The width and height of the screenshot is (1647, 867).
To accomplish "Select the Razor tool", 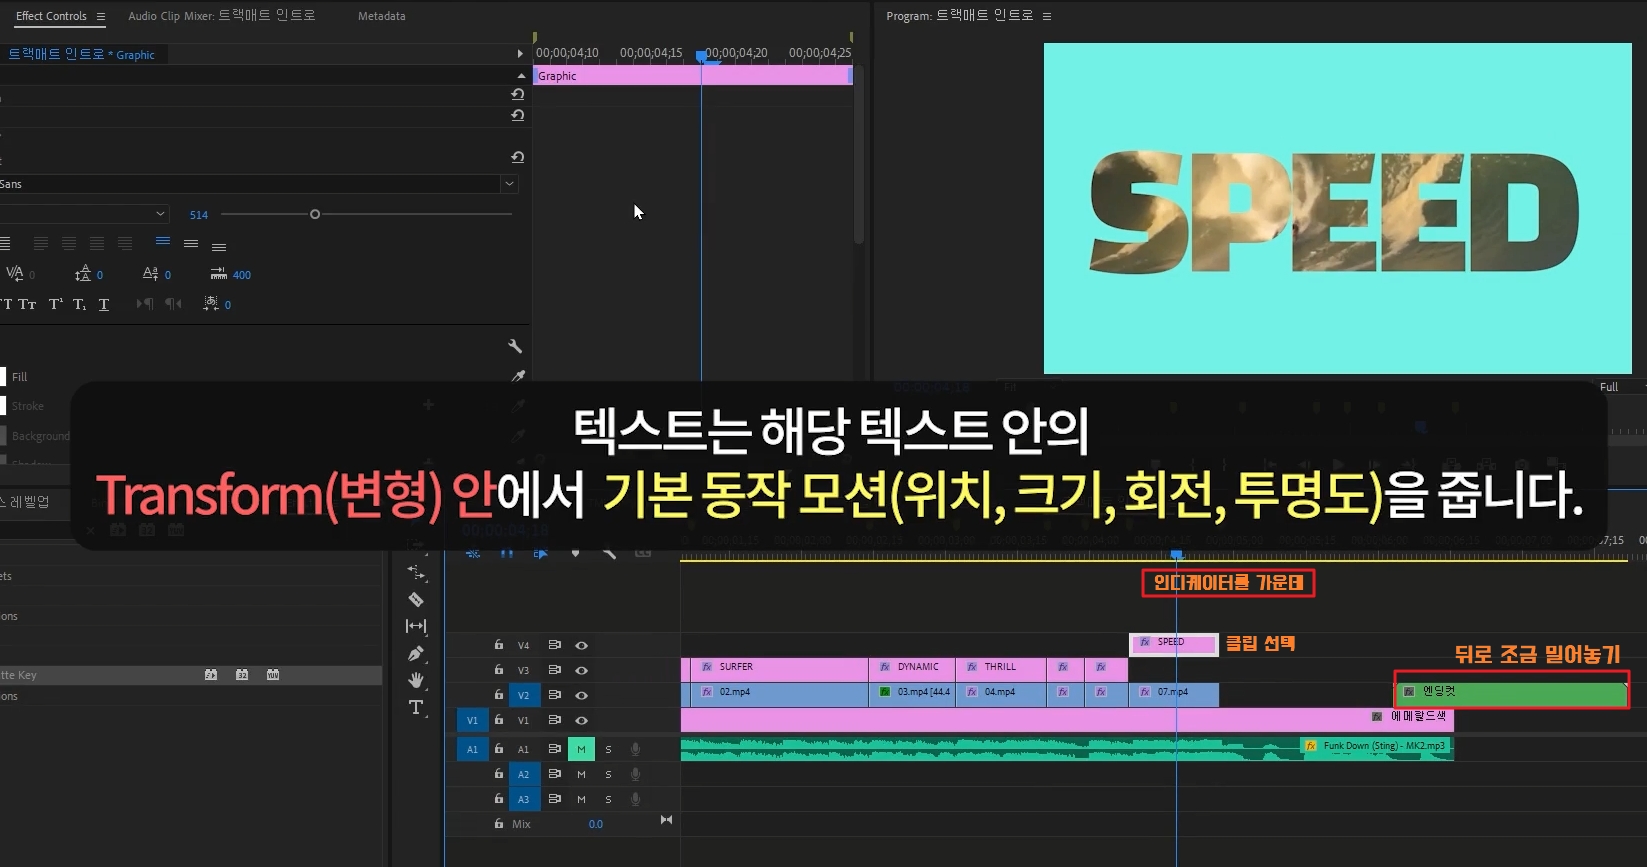I will tap(416, 600).
